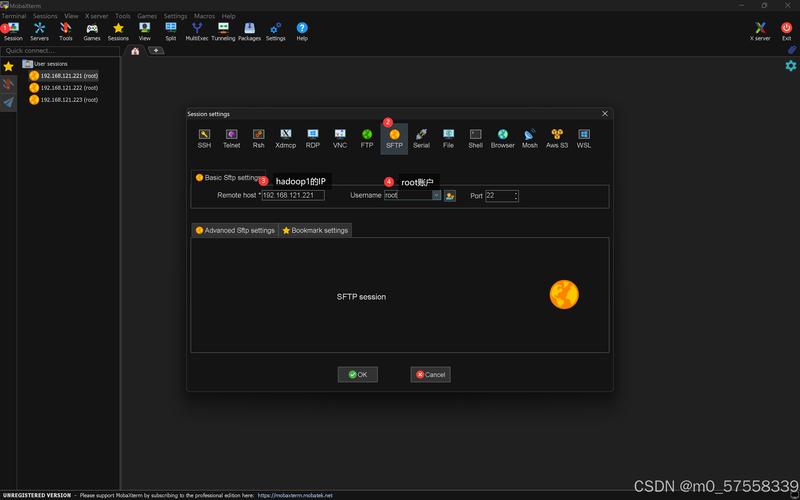Open the Tools menu
Image resolution: width=800 pixels, height=500 pixels.
(x=122, y=16)
